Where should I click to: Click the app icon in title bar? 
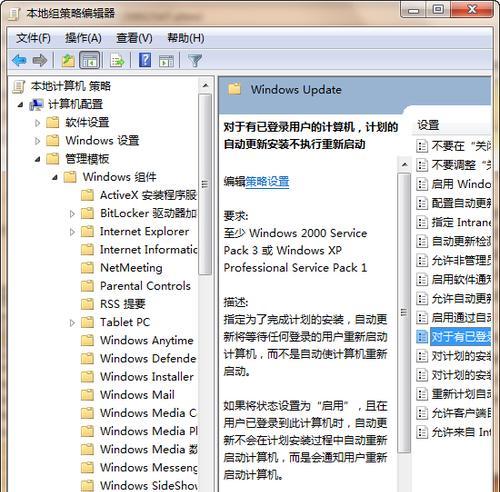(x=15, y=14)
